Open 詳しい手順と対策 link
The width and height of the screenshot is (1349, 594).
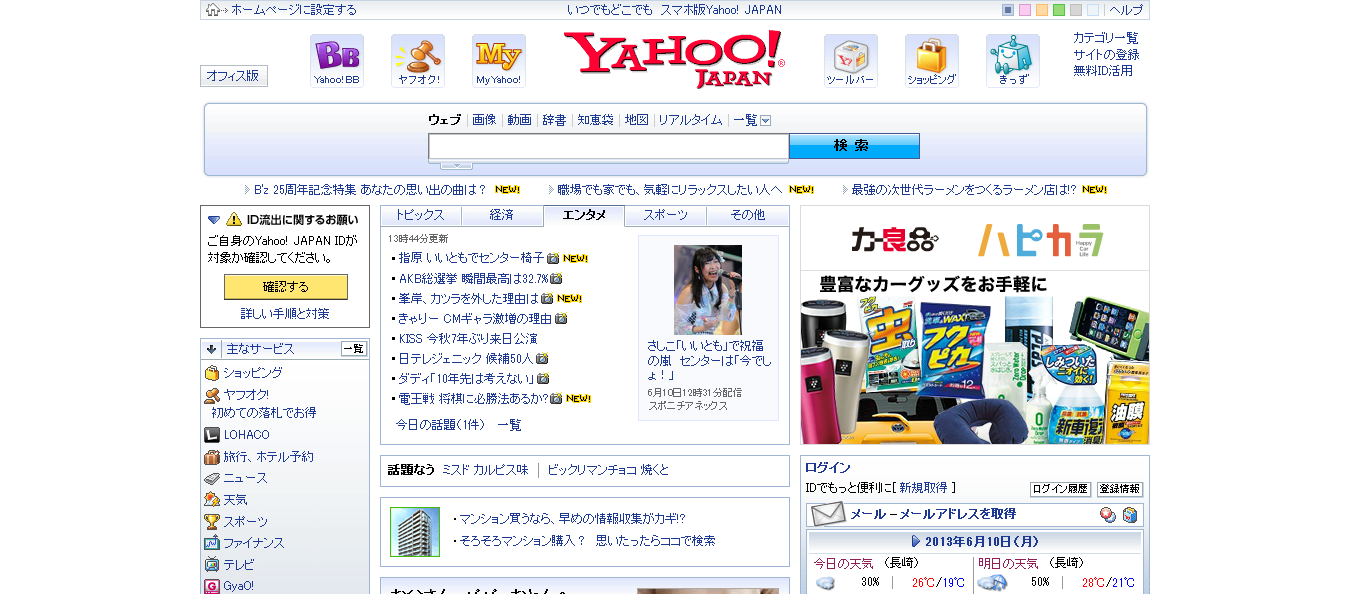pos(285,314)
